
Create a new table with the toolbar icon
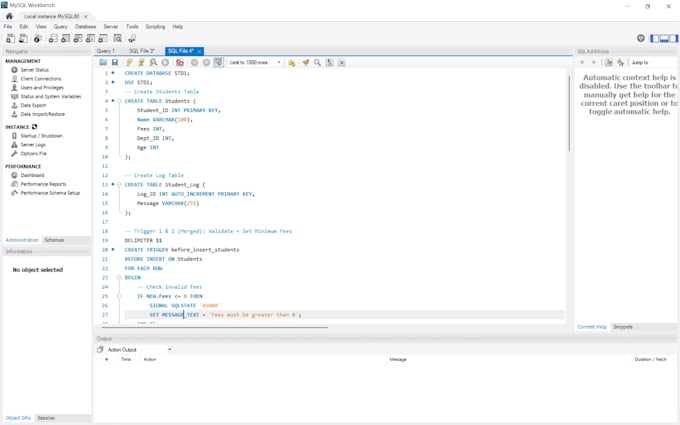pyautogui.click(x=65, y=39)
